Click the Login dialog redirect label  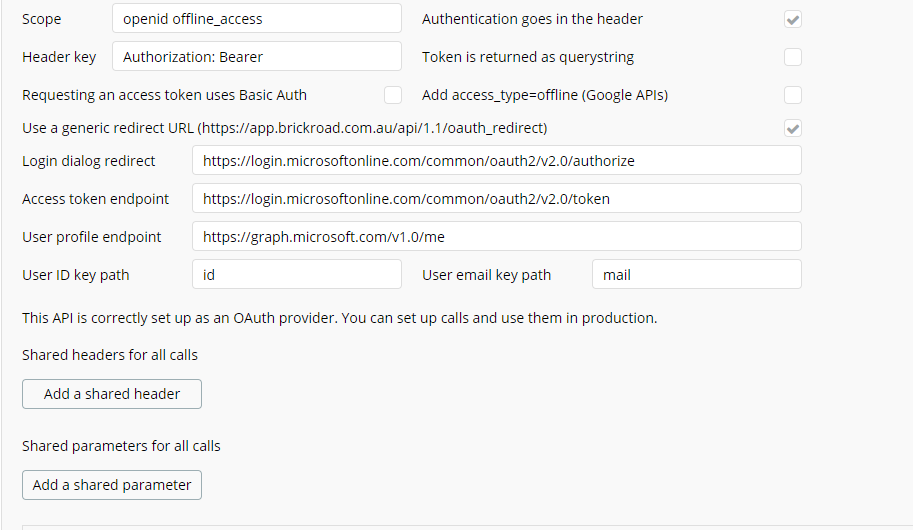tap(89, 160)
